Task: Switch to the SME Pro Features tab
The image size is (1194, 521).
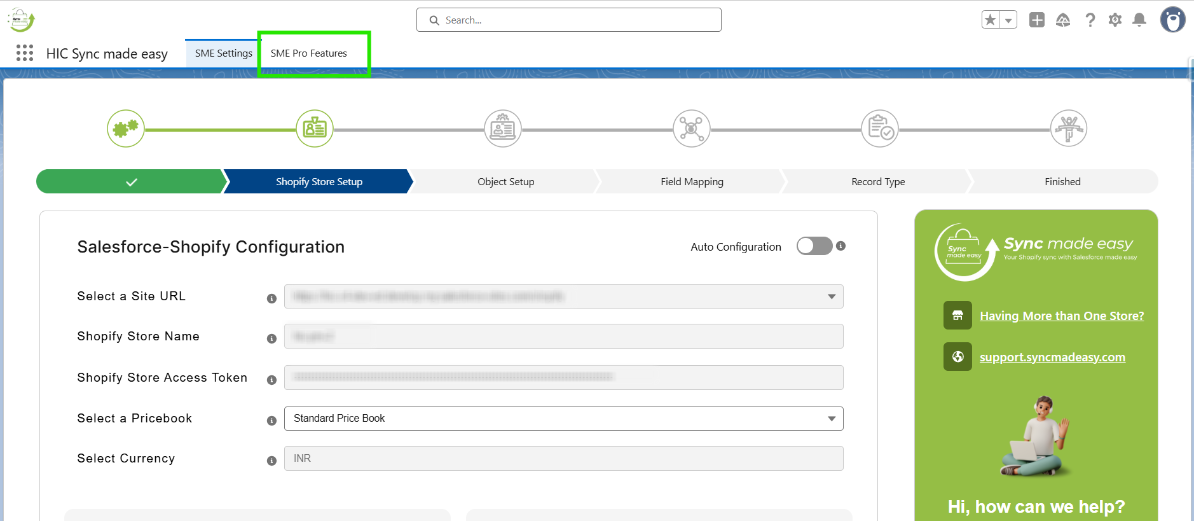Action: [308, 53]
